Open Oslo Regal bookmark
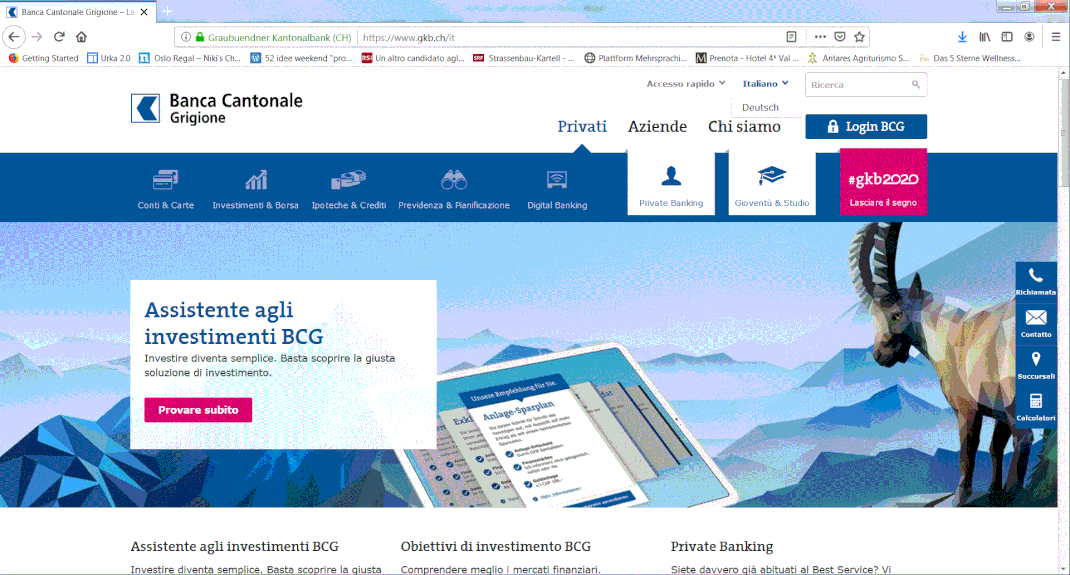The height and width of the screenshot is (575, 1070). pos(190,58)
